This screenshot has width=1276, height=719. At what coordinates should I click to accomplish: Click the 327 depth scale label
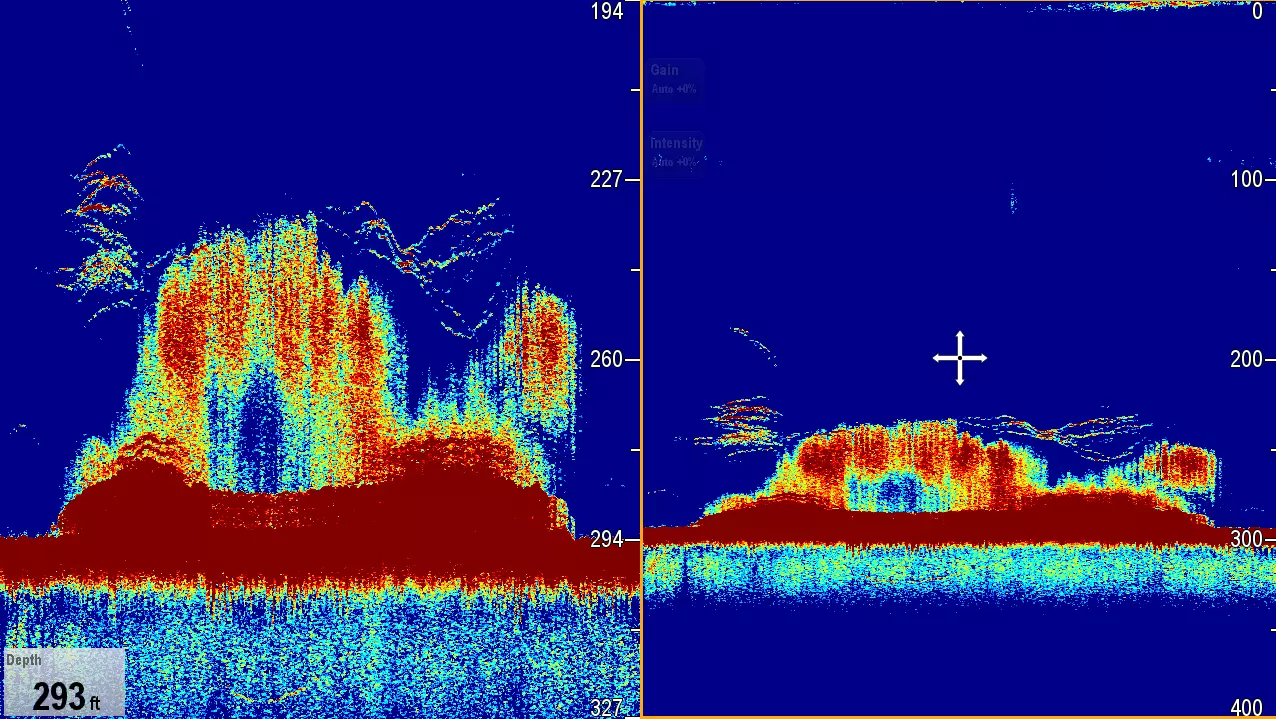607,708
